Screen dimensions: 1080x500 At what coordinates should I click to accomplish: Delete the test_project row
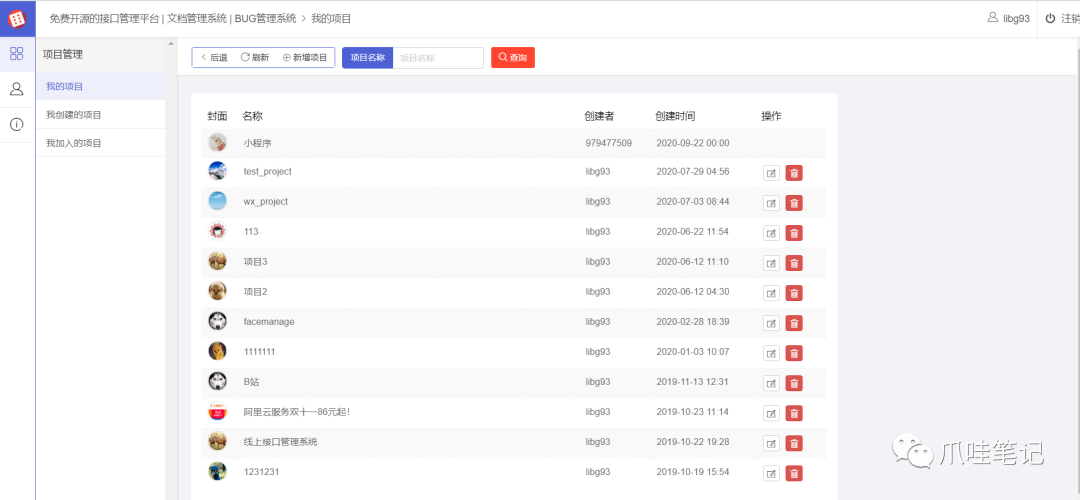(x=794, y=173)
